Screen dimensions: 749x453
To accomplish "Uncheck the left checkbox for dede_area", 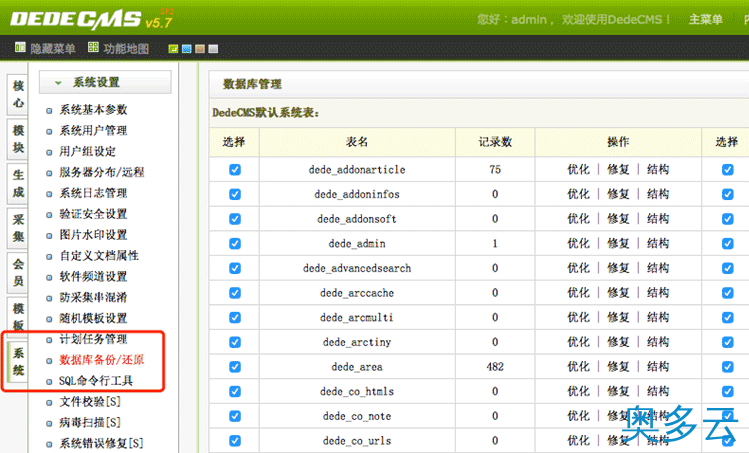I will pos(235,367).
